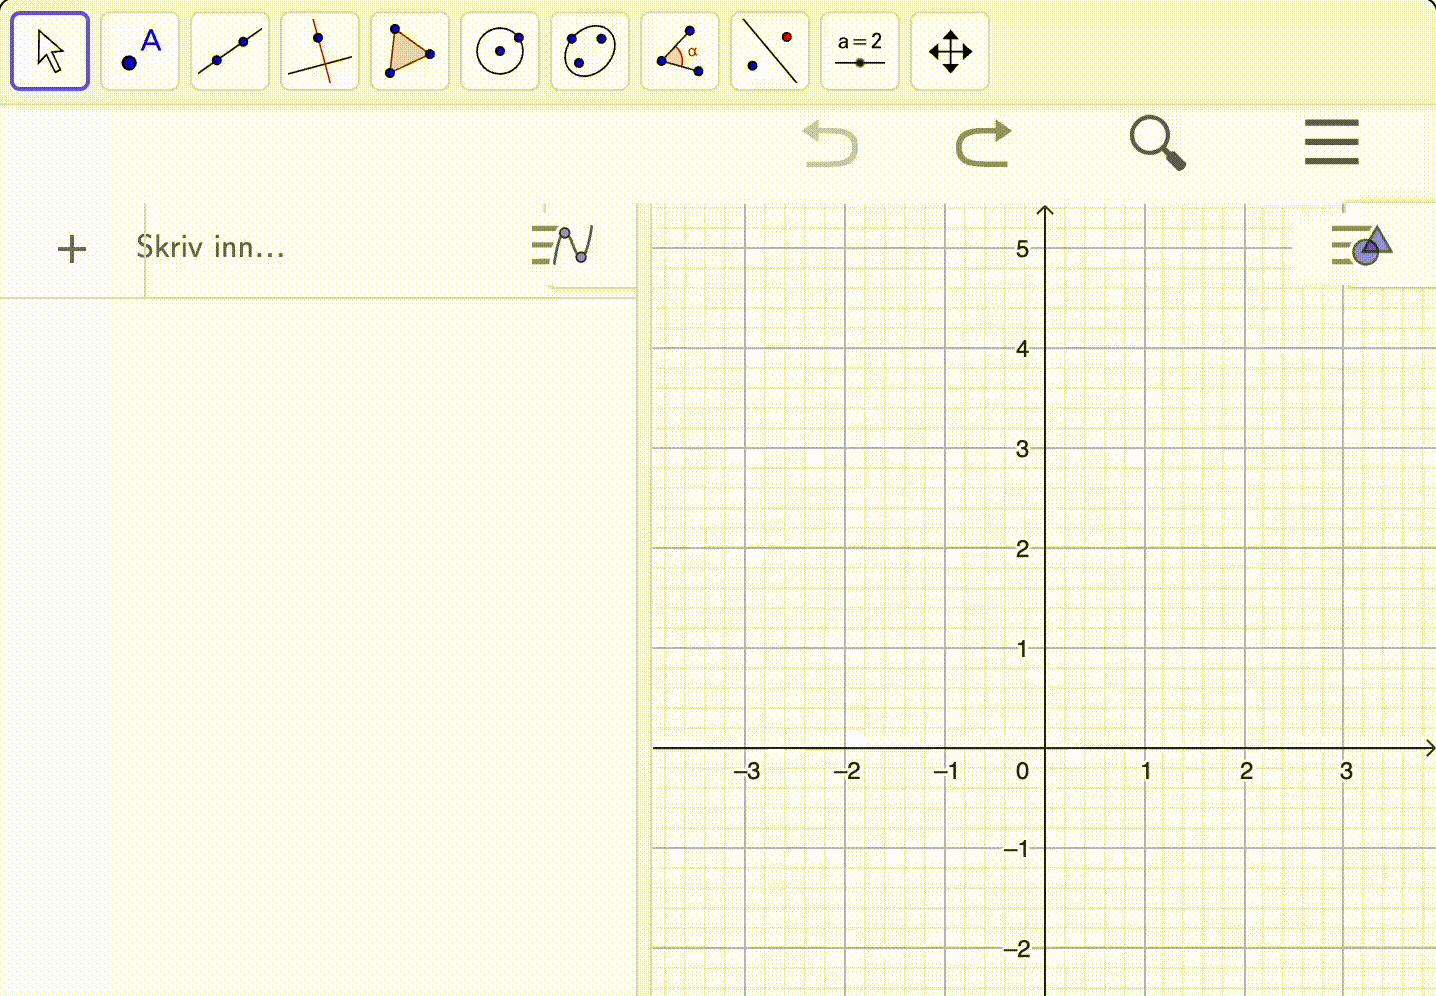1436x996 pixels.
Task: Select the Move Graphics View tool
Action: point(950,51)
